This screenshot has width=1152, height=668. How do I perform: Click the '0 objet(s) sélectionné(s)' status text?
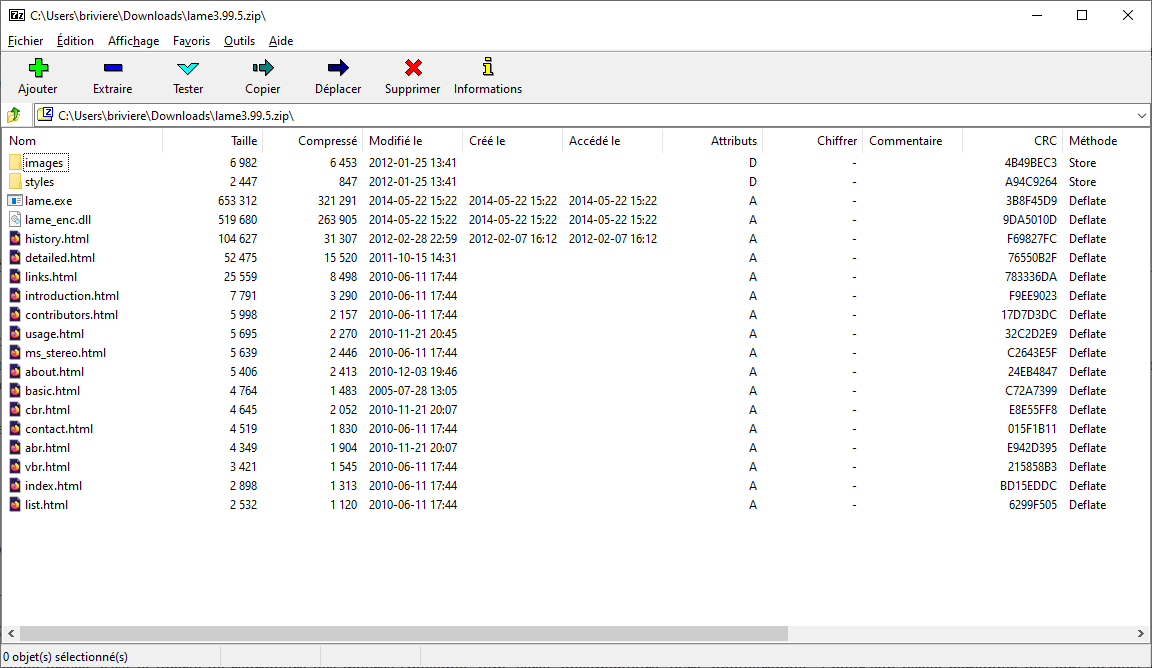point(65,657)
